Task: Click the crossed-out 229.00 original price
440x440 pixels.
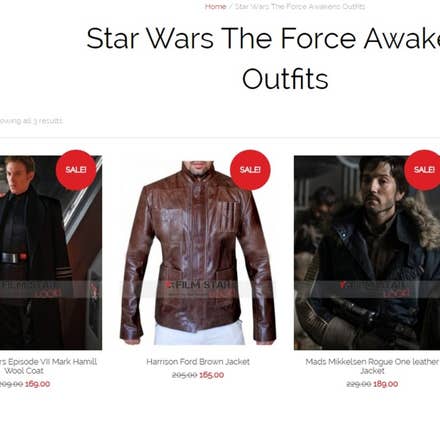Action: coord(359,384)
